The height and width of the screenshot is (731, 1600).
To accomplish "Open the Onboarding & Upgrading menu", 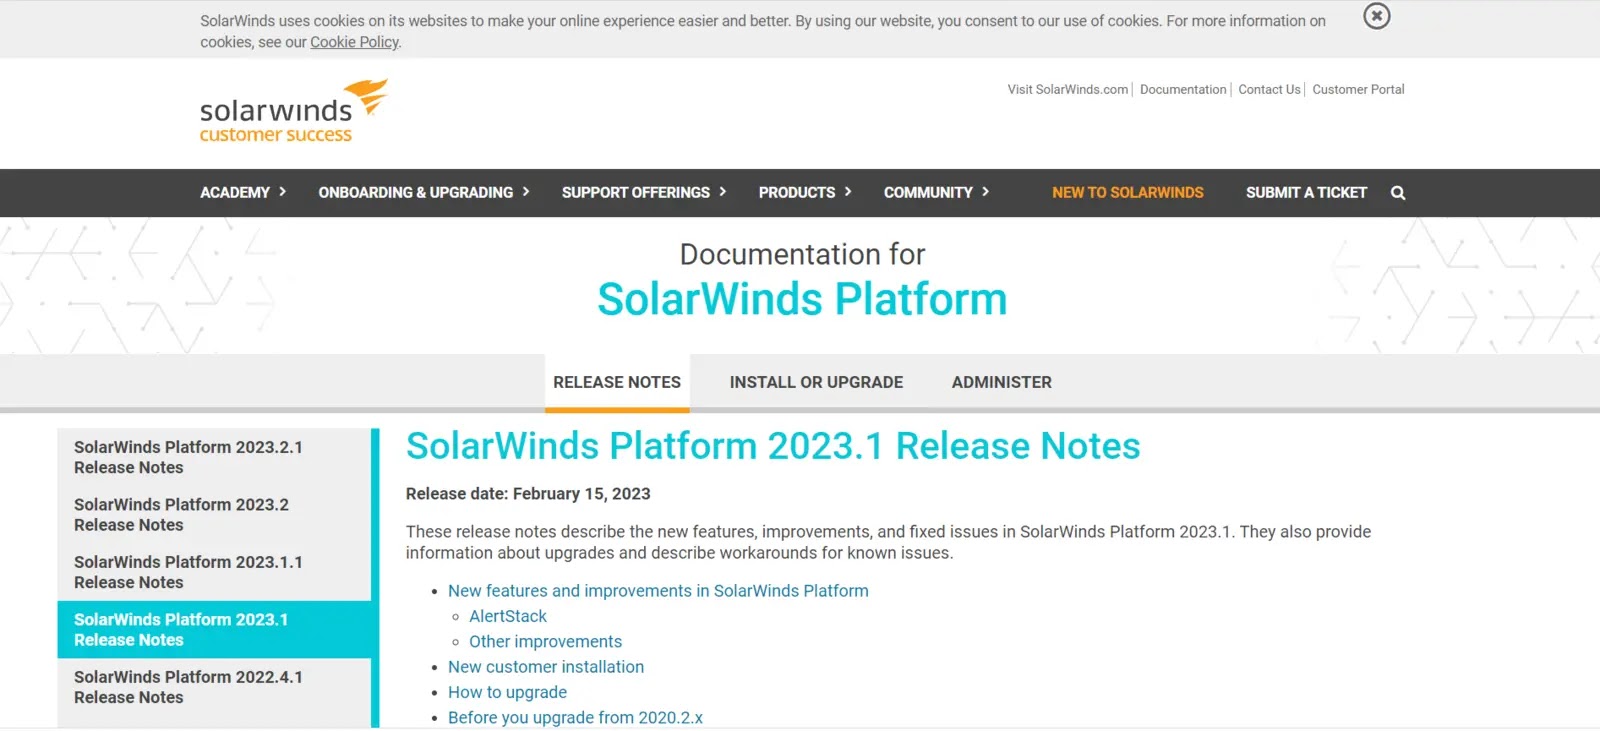I will tap(415, 192).
